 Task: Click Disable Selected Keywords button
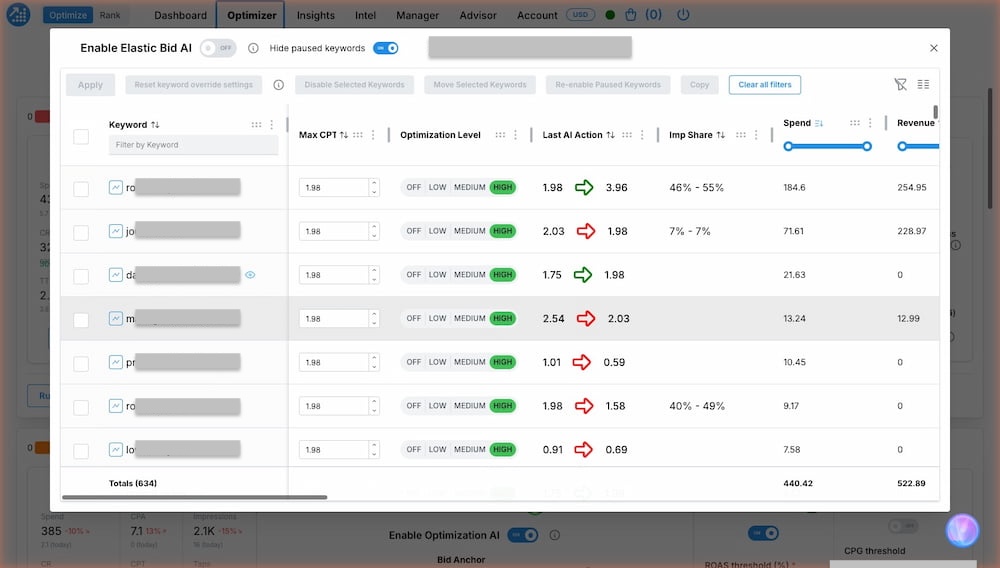[x=355, y=85]
